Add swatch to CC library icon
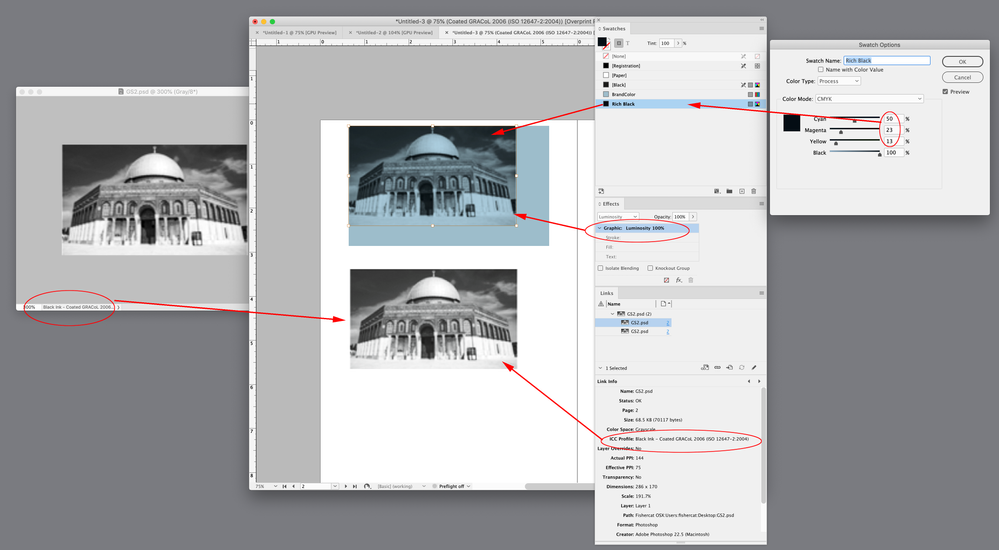The width and height of the screenshot is (999, 550). [x=601, y=191]
